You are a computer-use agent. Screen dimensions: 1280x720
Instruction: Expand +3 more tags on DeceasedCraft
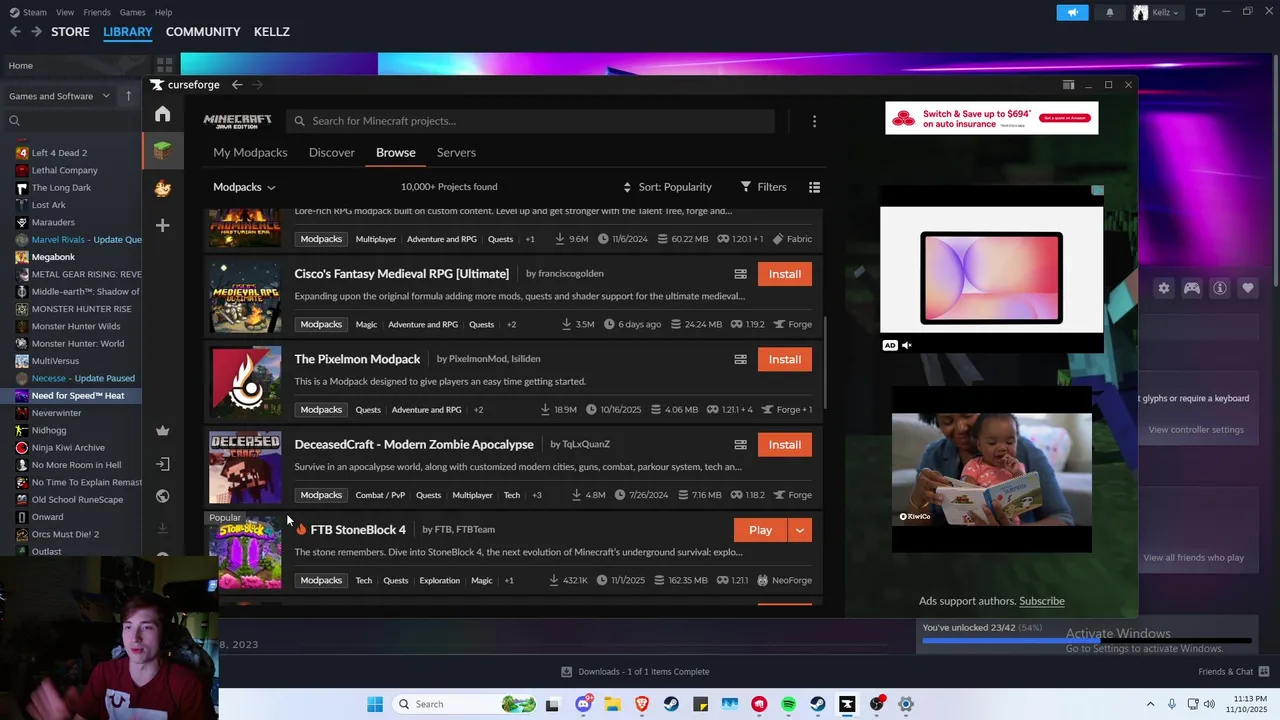point(537,495)
